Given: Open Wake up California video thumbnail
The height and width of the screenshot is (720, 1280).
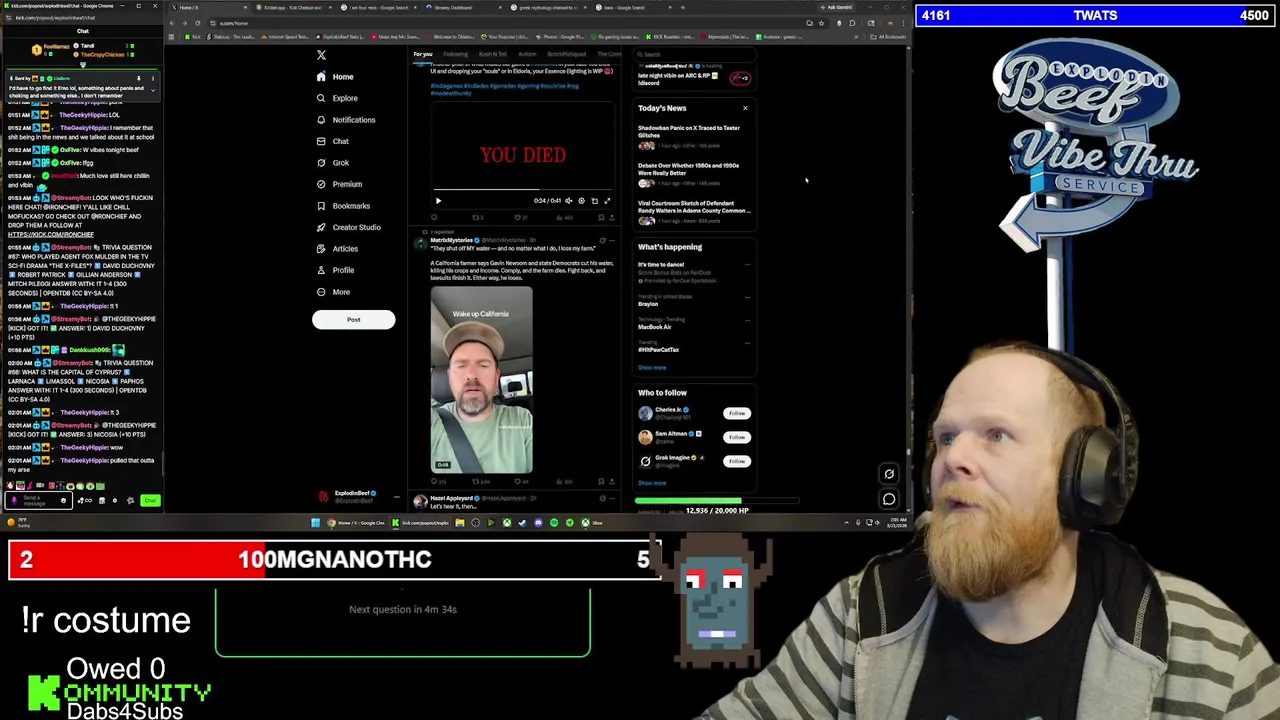Looking at the screenshot, I should coord(482,380).
